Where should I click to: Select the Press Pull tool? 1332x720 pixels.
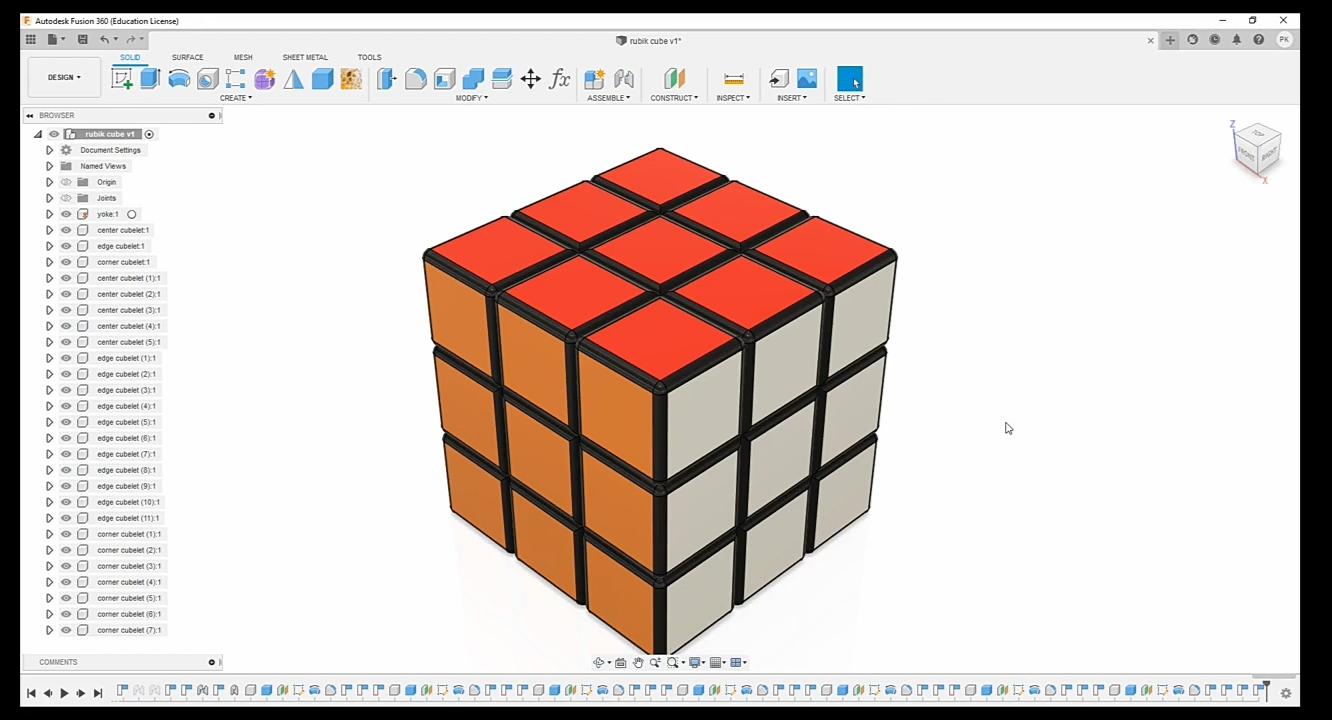click(387, 79)
